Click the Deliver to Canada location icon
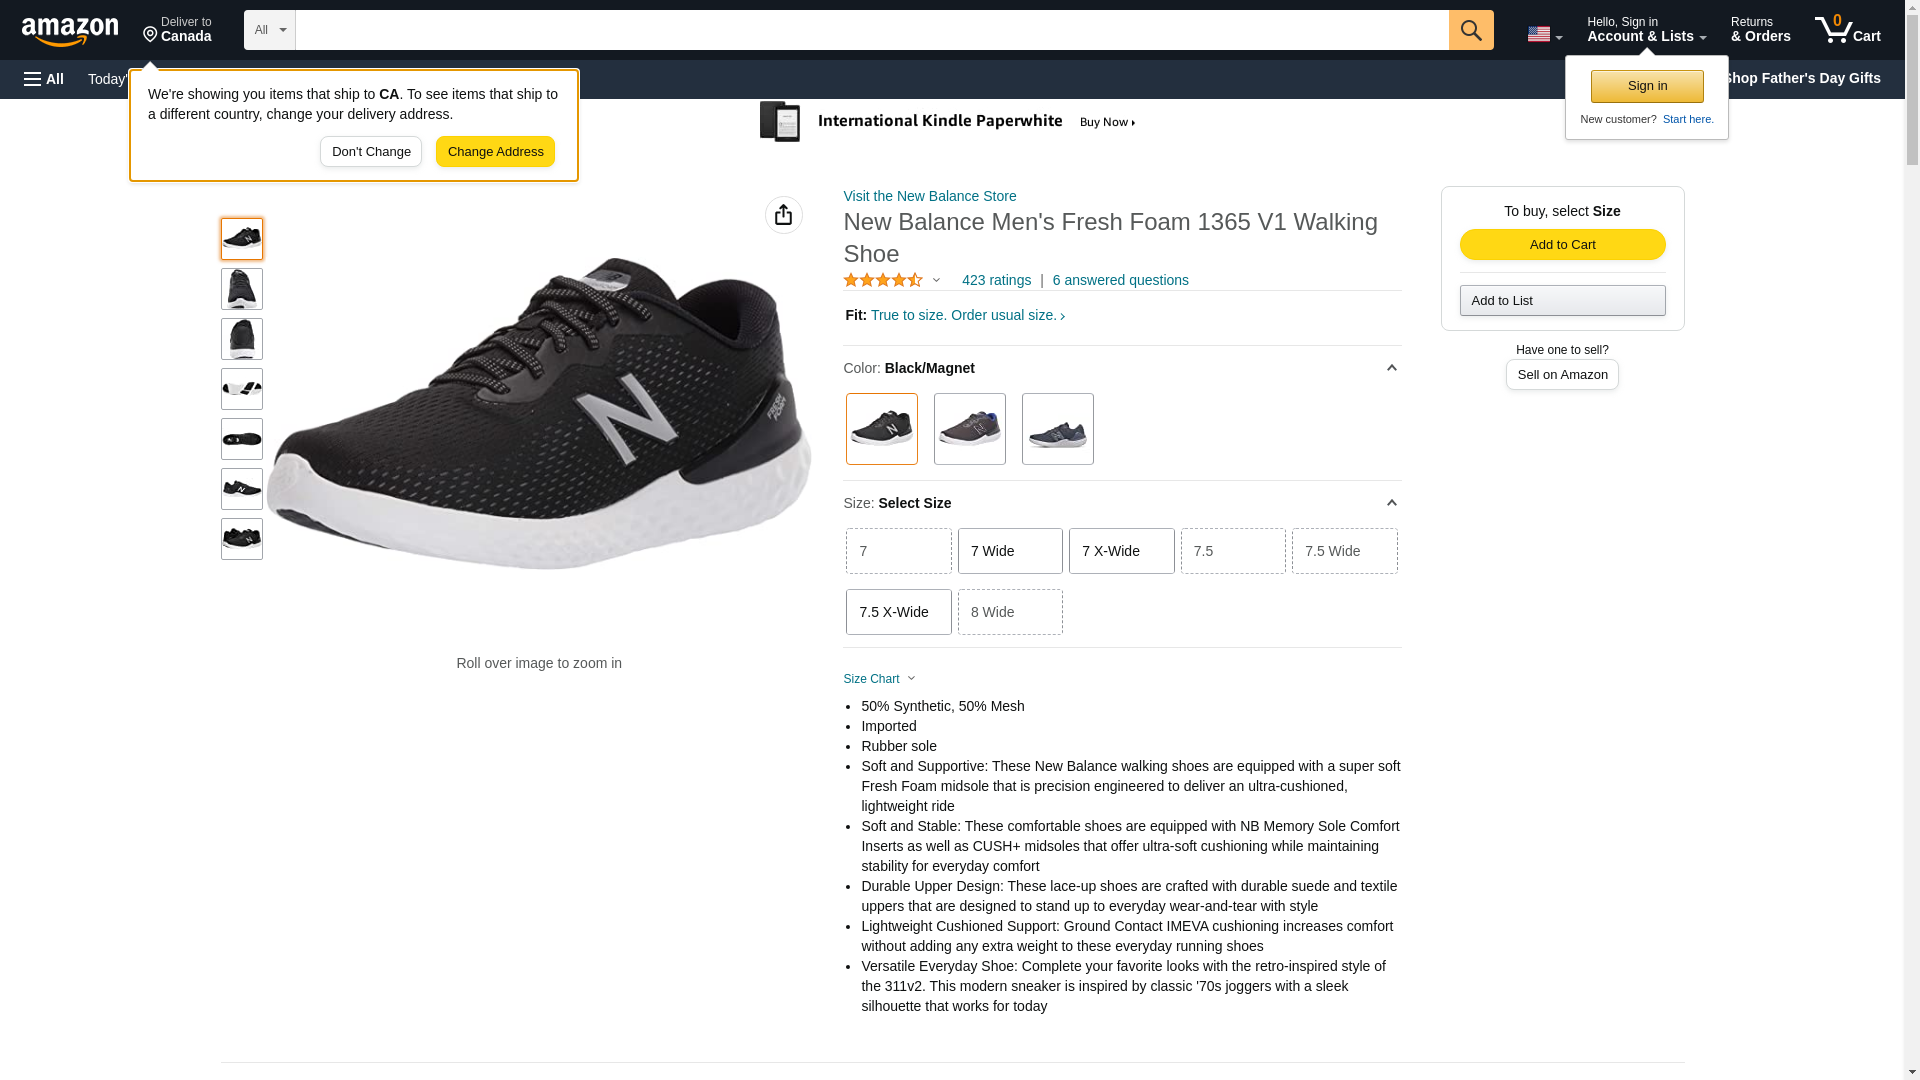Image resolution: width=1920 pixels, height=1080 pixels. [151, 36]
